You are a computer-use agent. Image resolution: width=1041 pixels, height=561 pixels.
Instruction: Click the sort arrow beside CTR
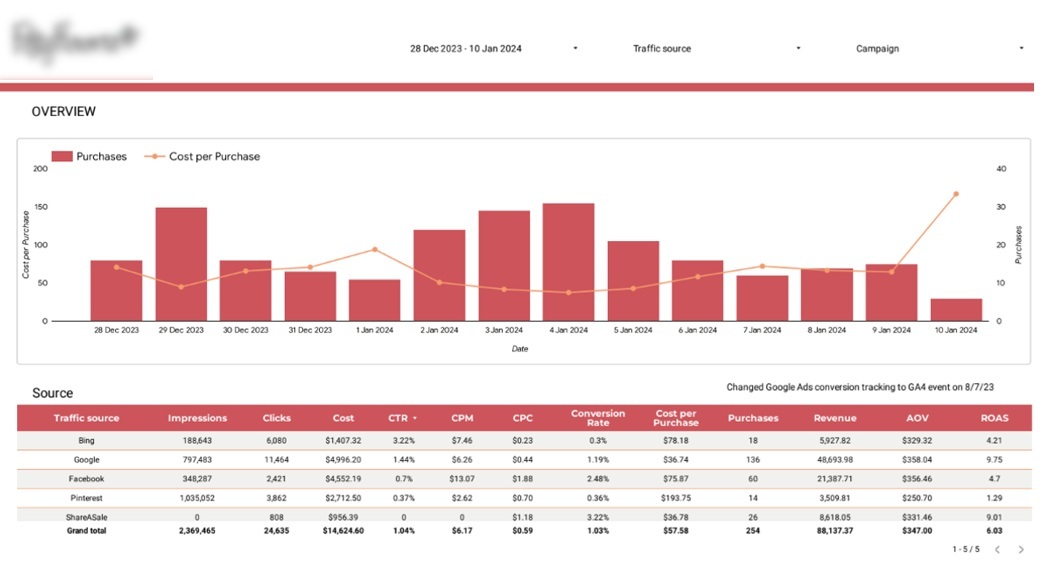415,418
